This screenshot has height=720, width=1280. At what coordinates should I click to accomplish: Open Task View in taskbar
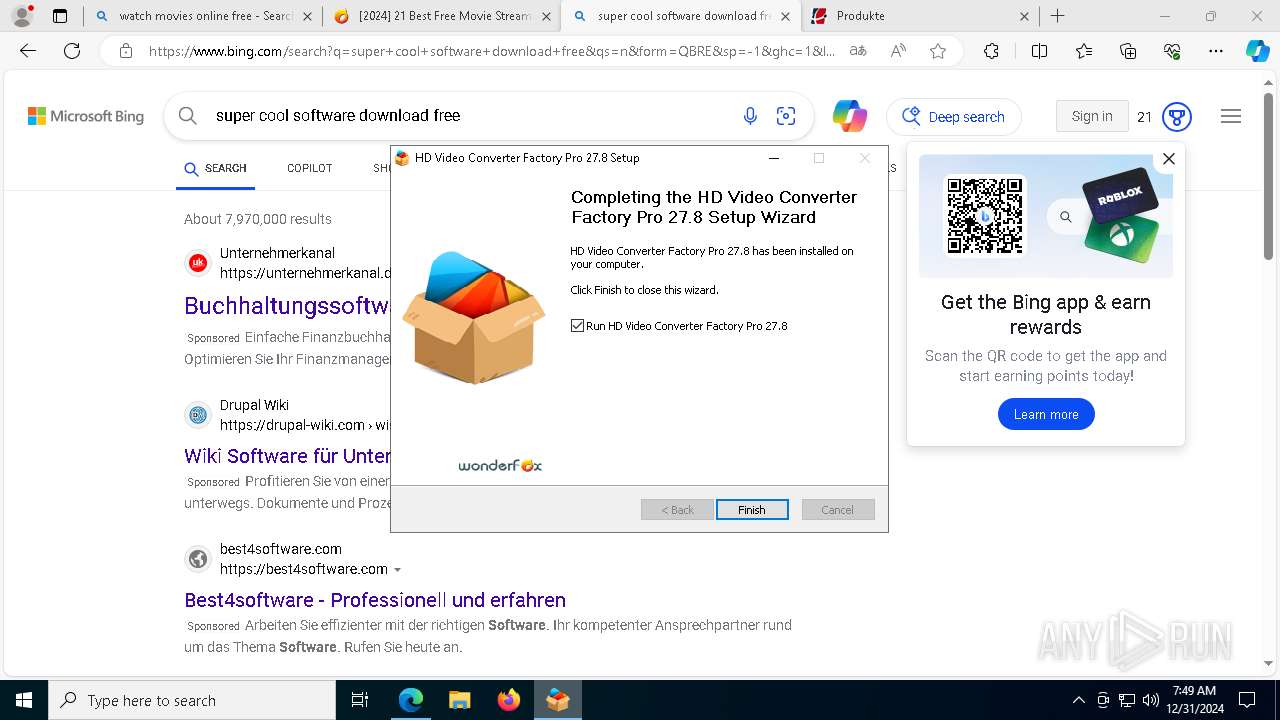pos(360,700)
